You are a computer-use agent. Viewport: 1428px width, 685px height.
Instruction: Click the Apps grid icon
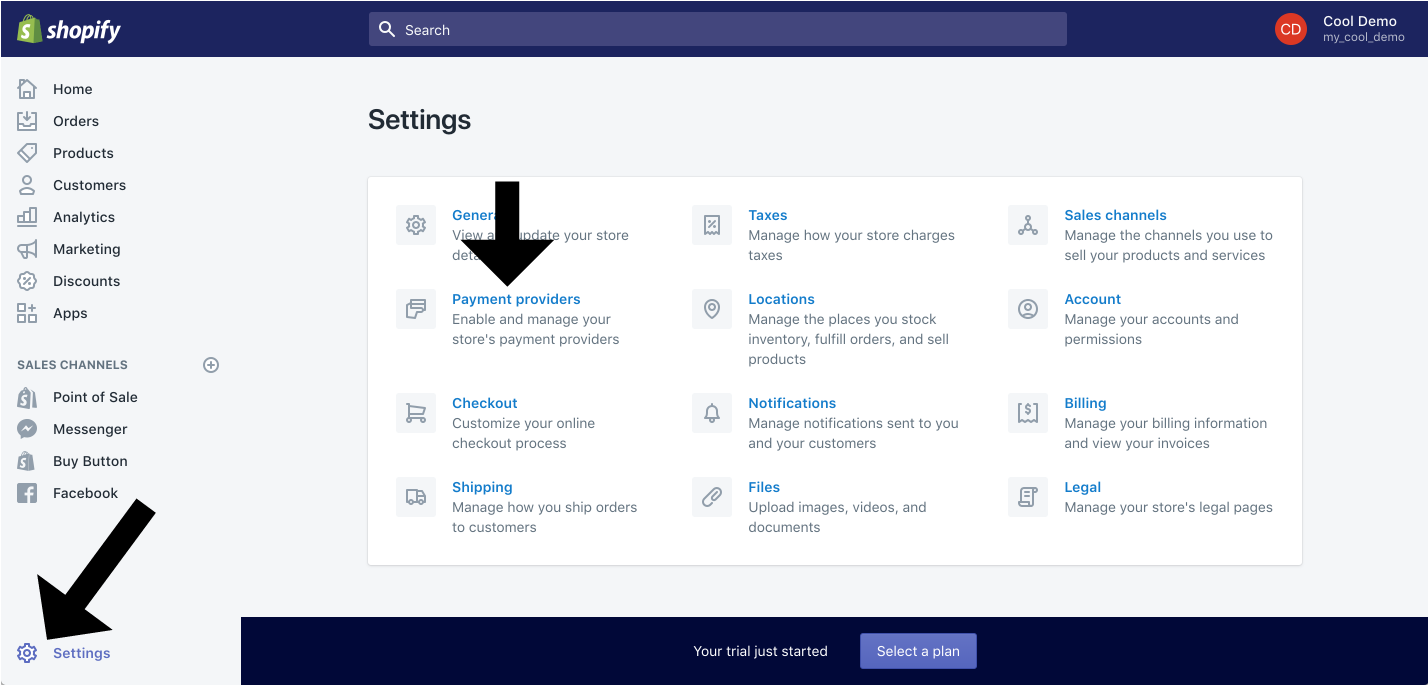click(x=27, y=313)
